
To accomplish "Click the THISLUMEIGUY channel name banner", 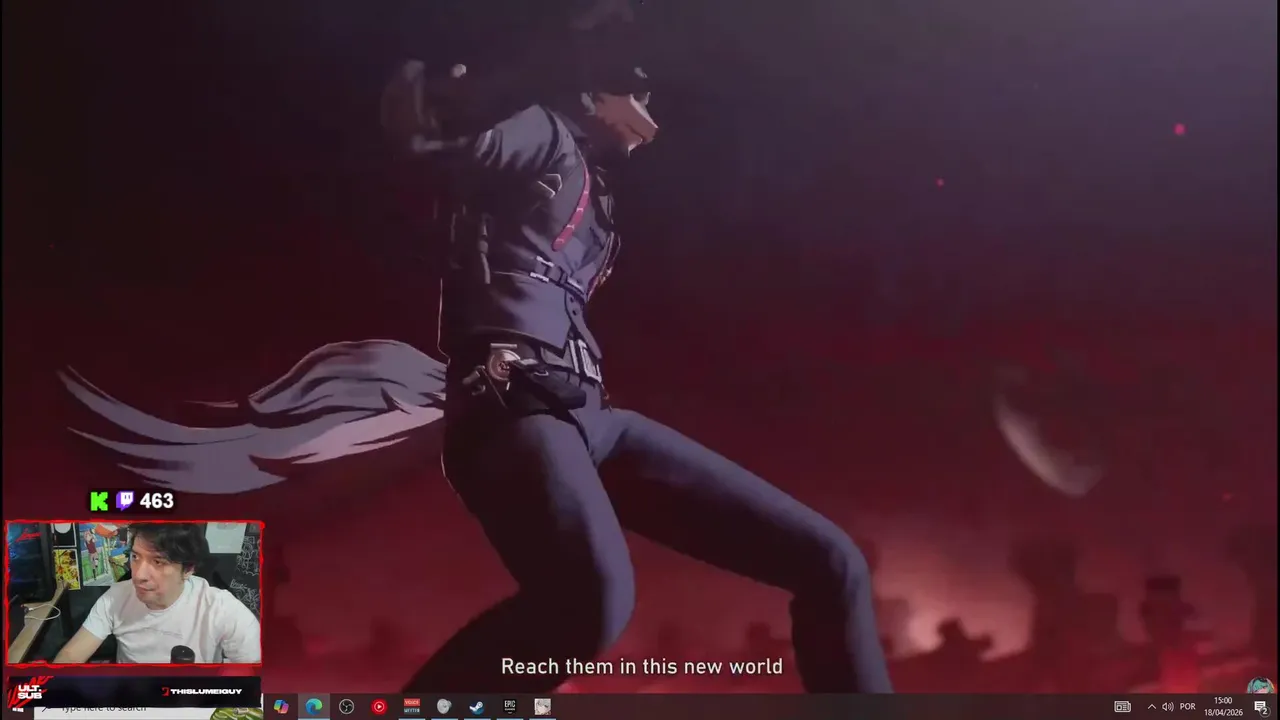I will click(202, 691).
